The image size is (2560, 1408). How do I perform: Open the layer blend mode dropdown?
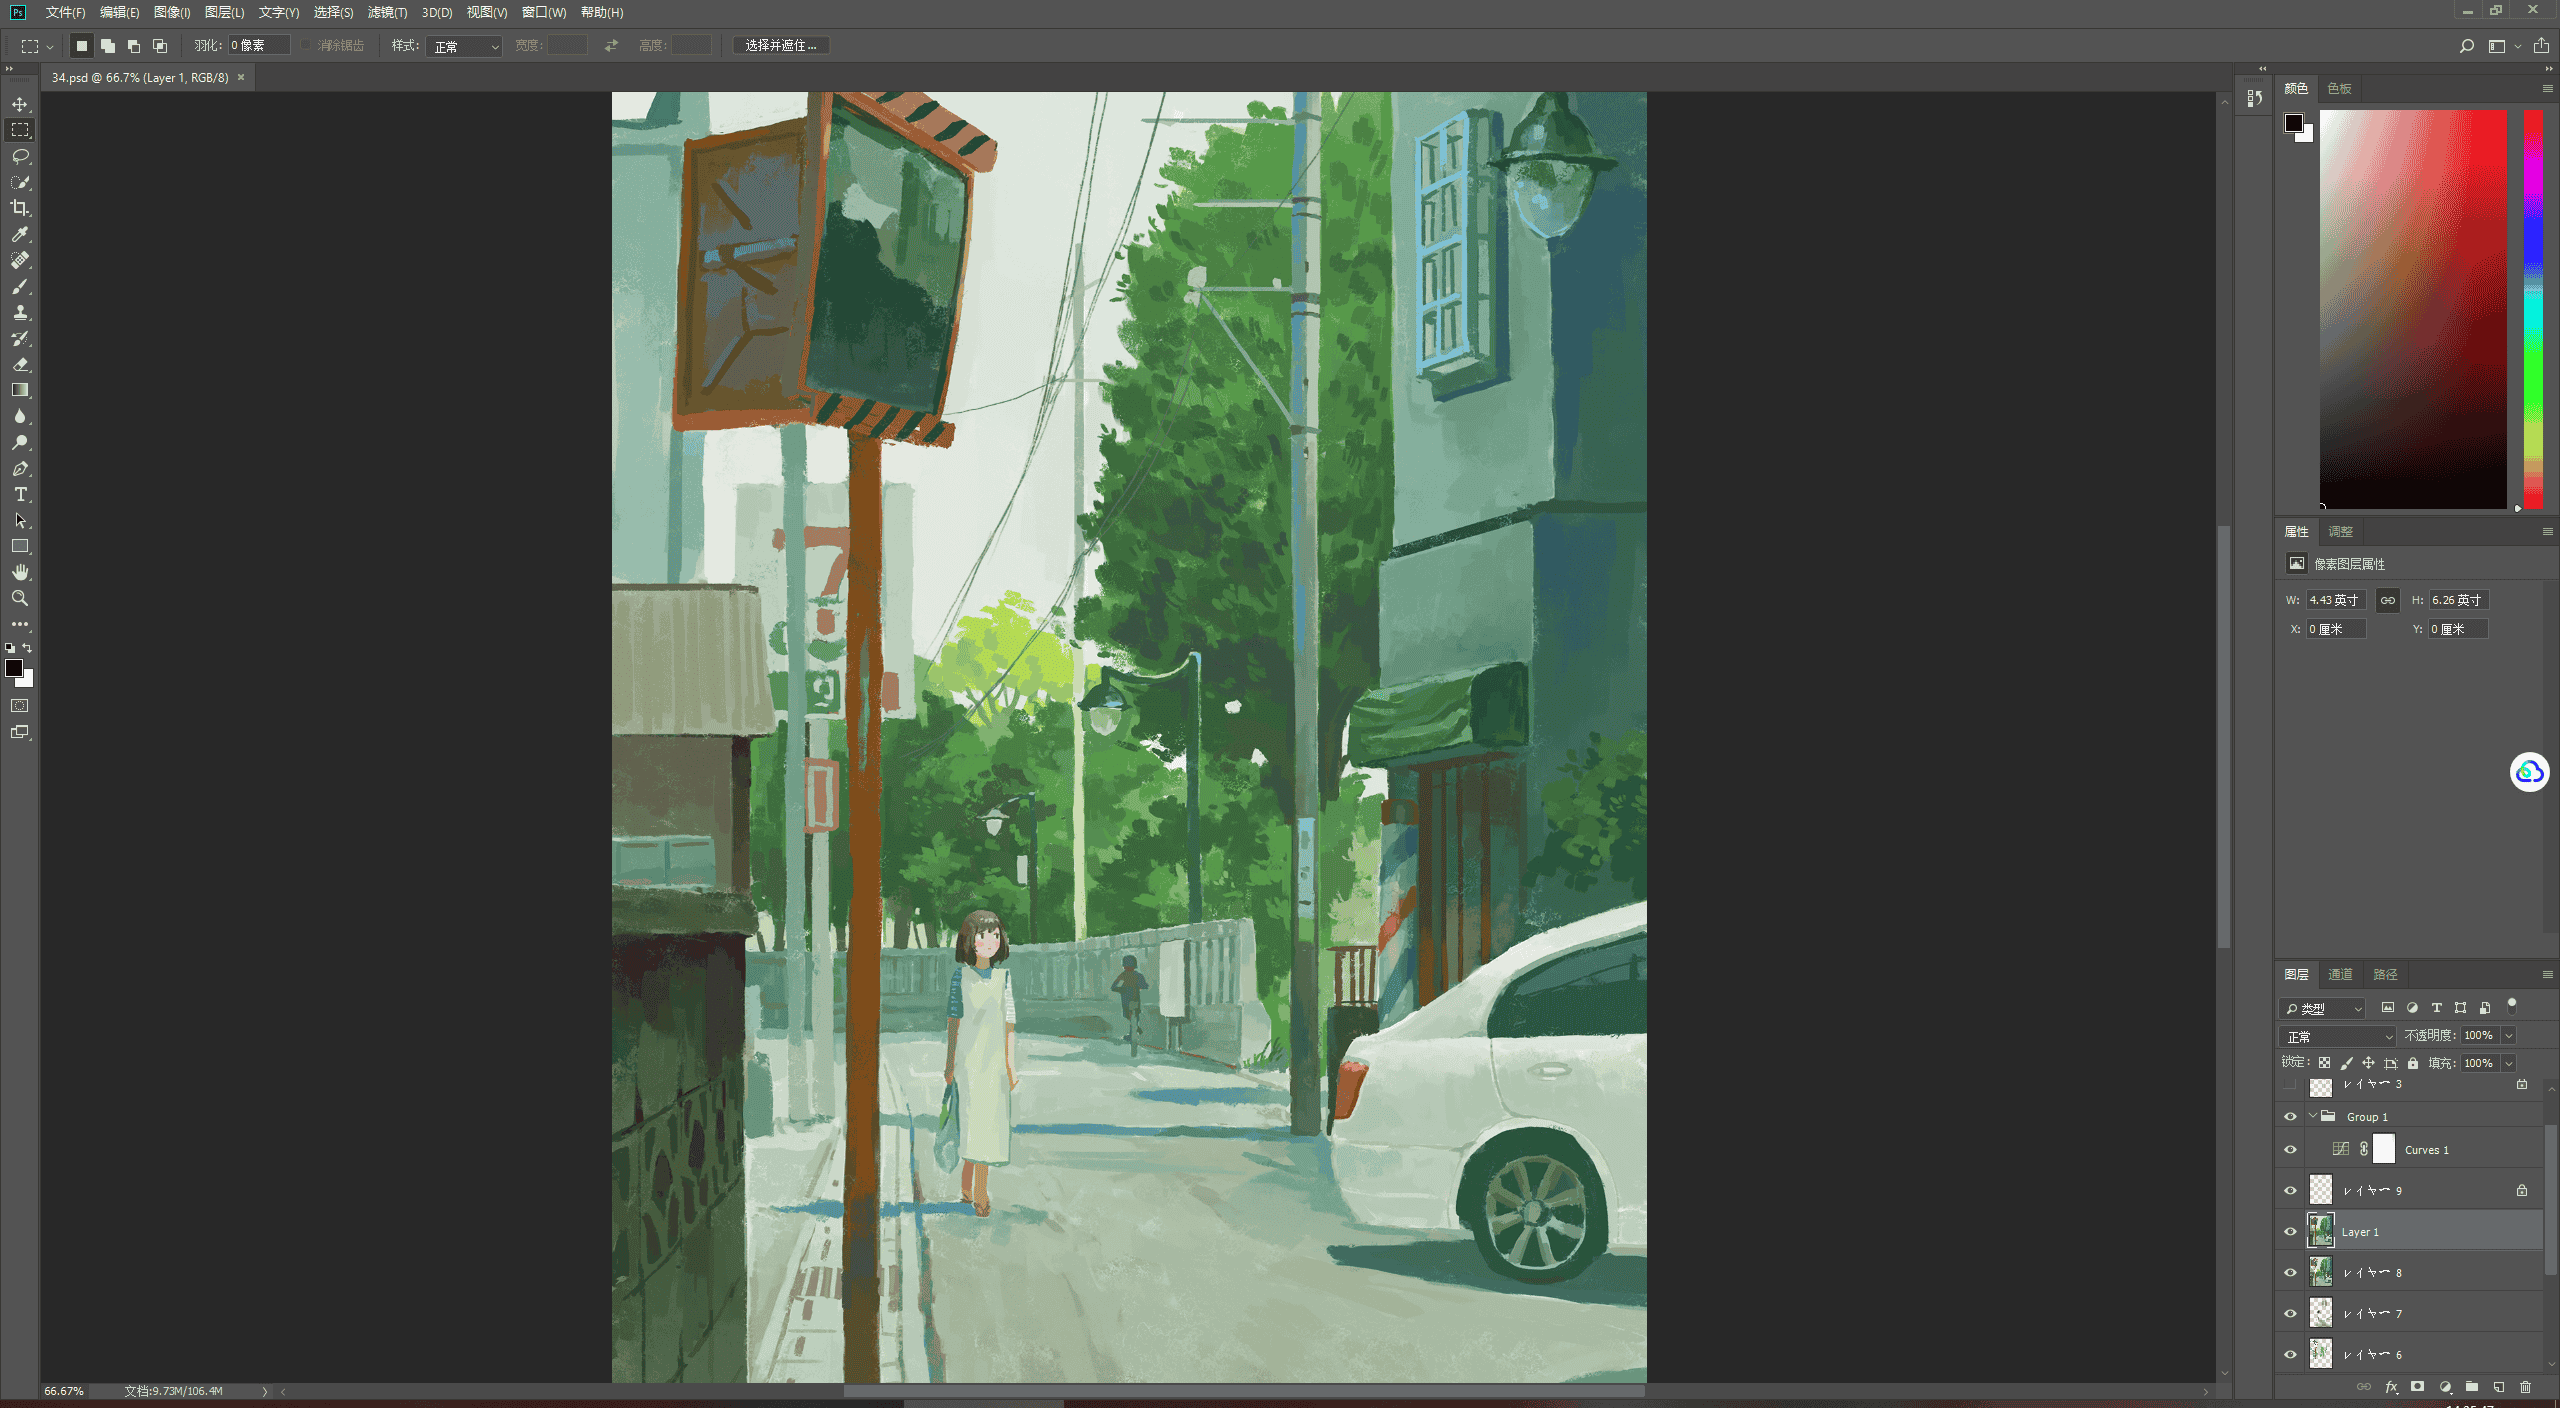coord(2338,1036)
